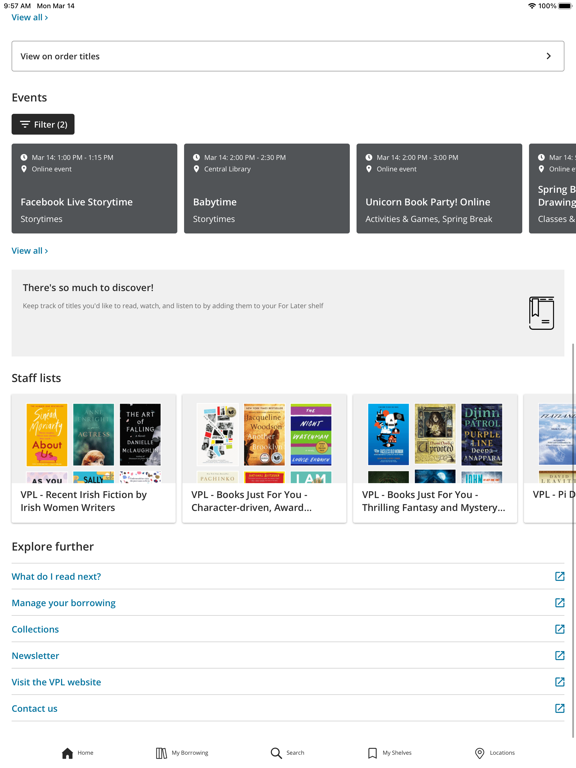This screenshot has height=768, width=576.
Task: Tap the clock icon on Unicorn Book Party card
Action: (x=369, y=157)
